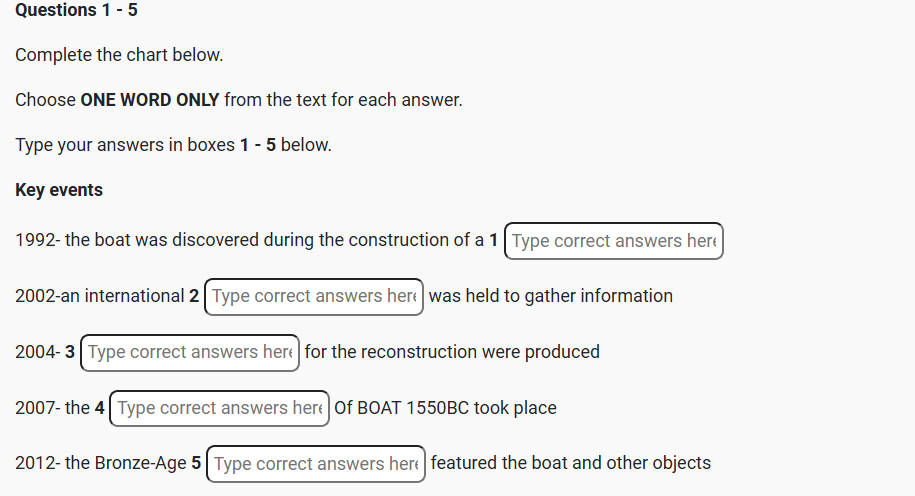Click "was held to gather information" text
The image size is (915, 496).
(551, 297)
